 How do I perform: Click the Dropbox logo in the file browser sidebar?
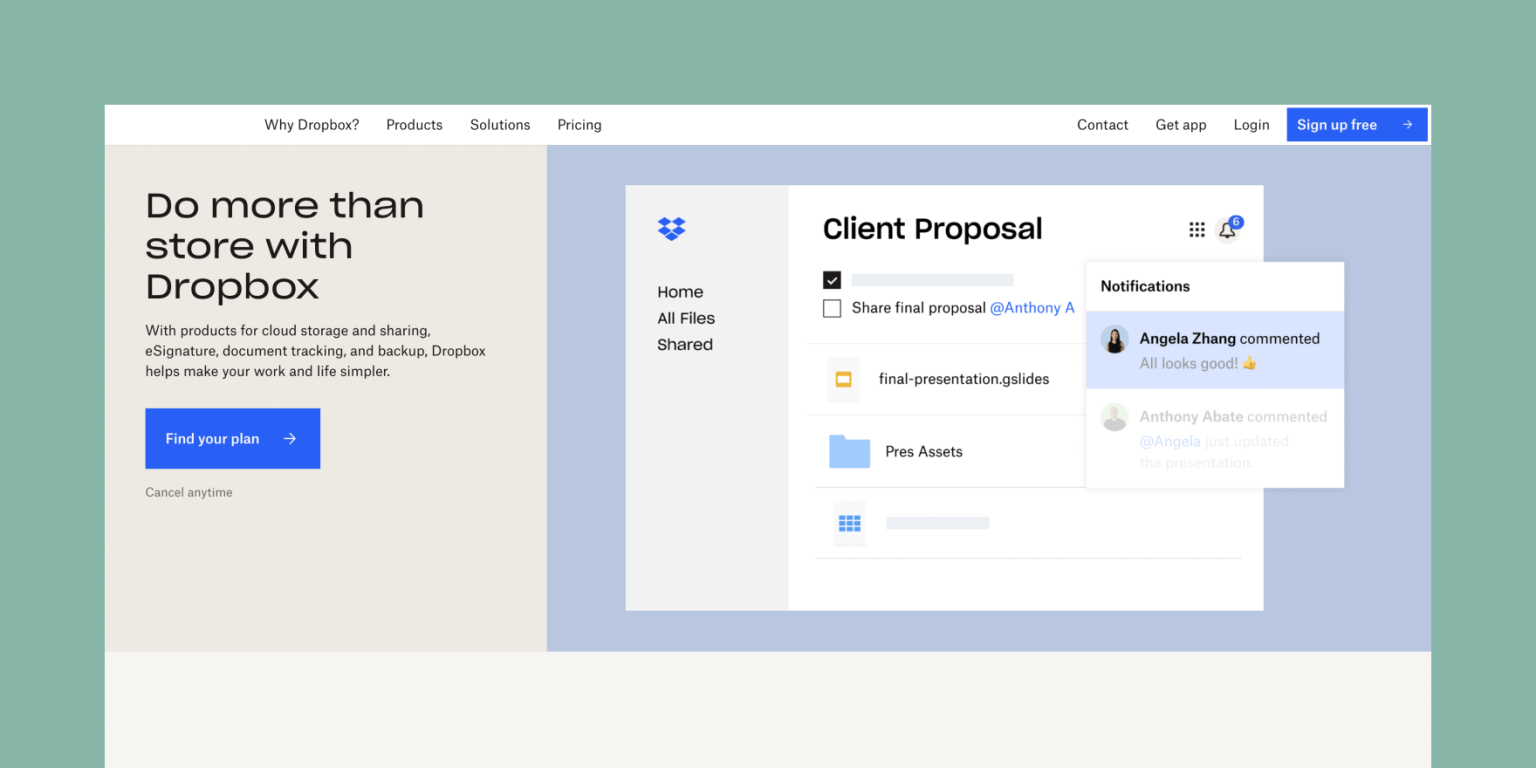671,229
